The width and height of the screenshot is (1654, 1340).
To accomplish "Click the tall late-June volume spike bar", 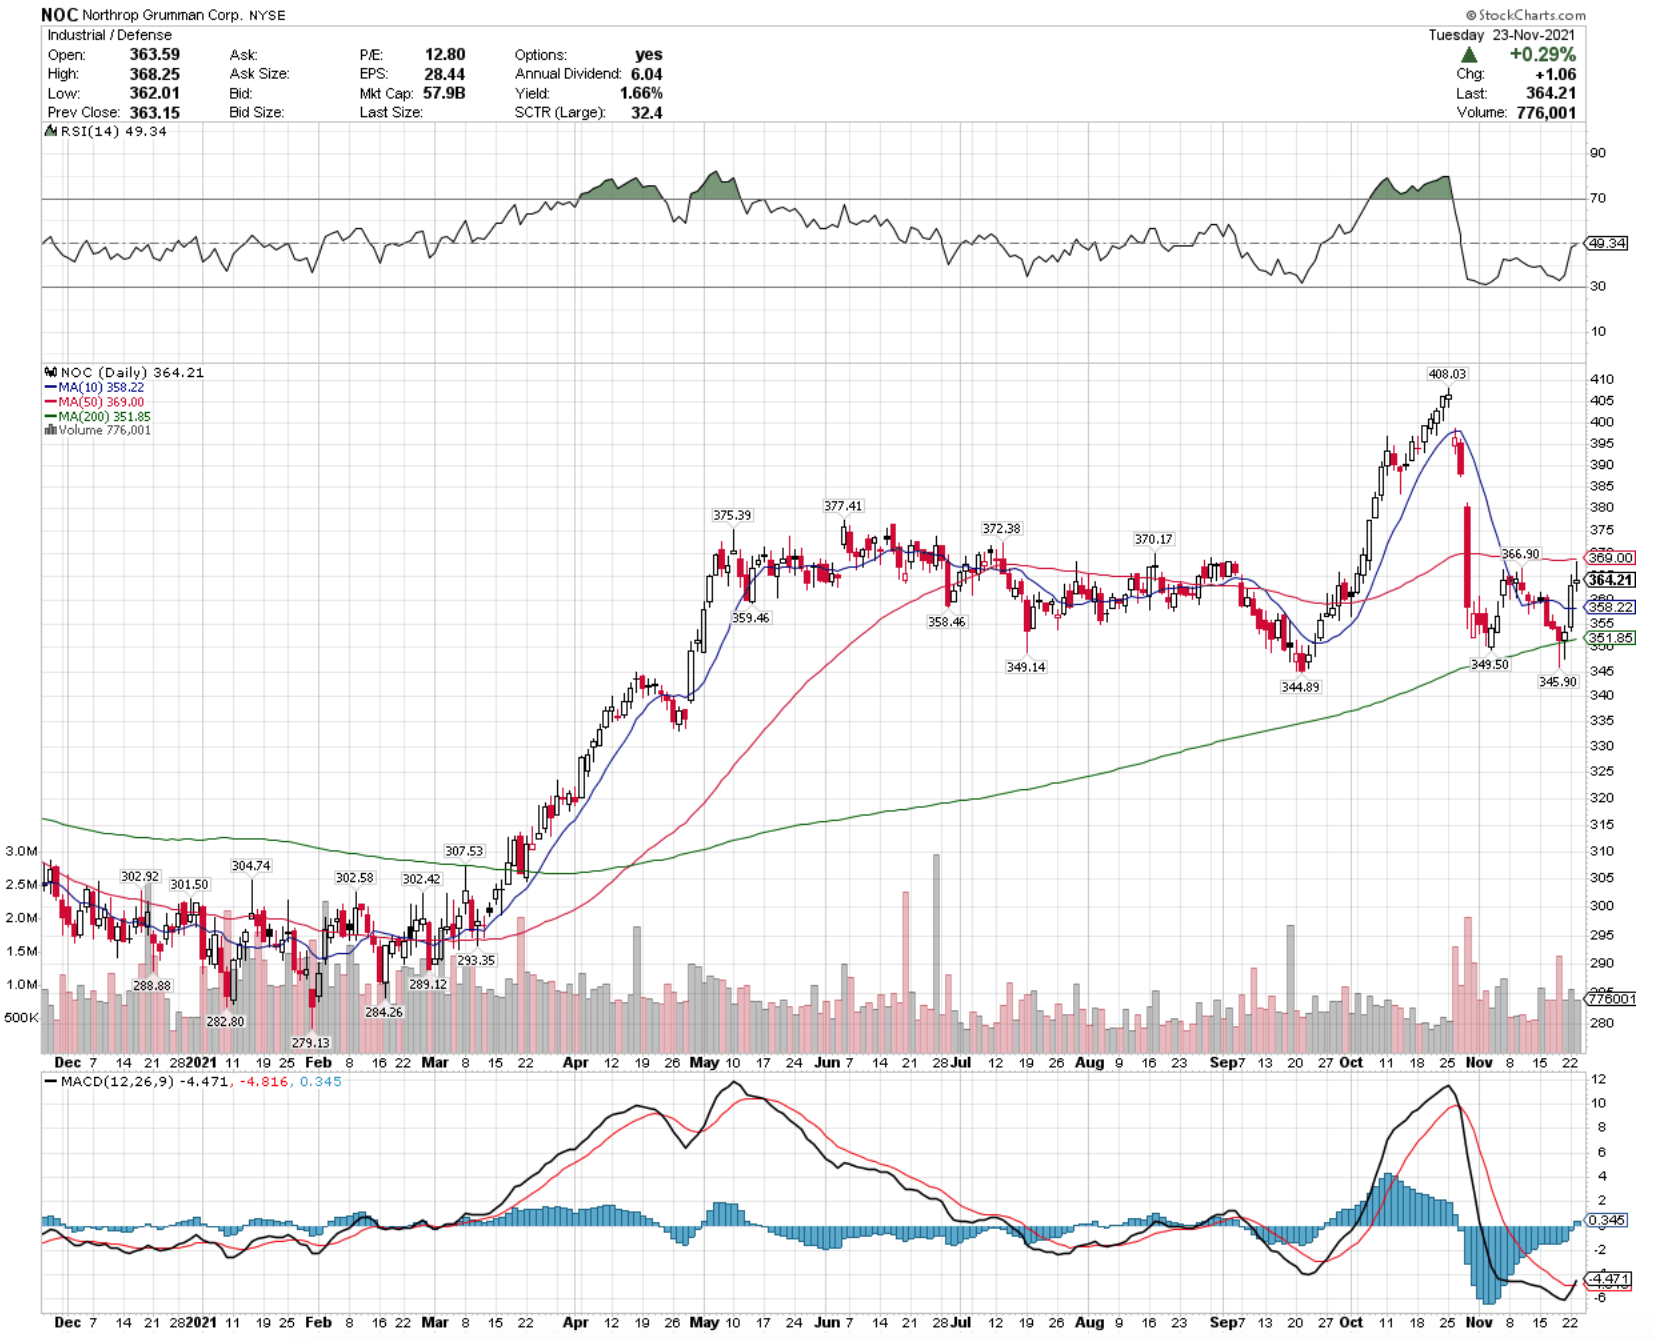I will (936, 953).
